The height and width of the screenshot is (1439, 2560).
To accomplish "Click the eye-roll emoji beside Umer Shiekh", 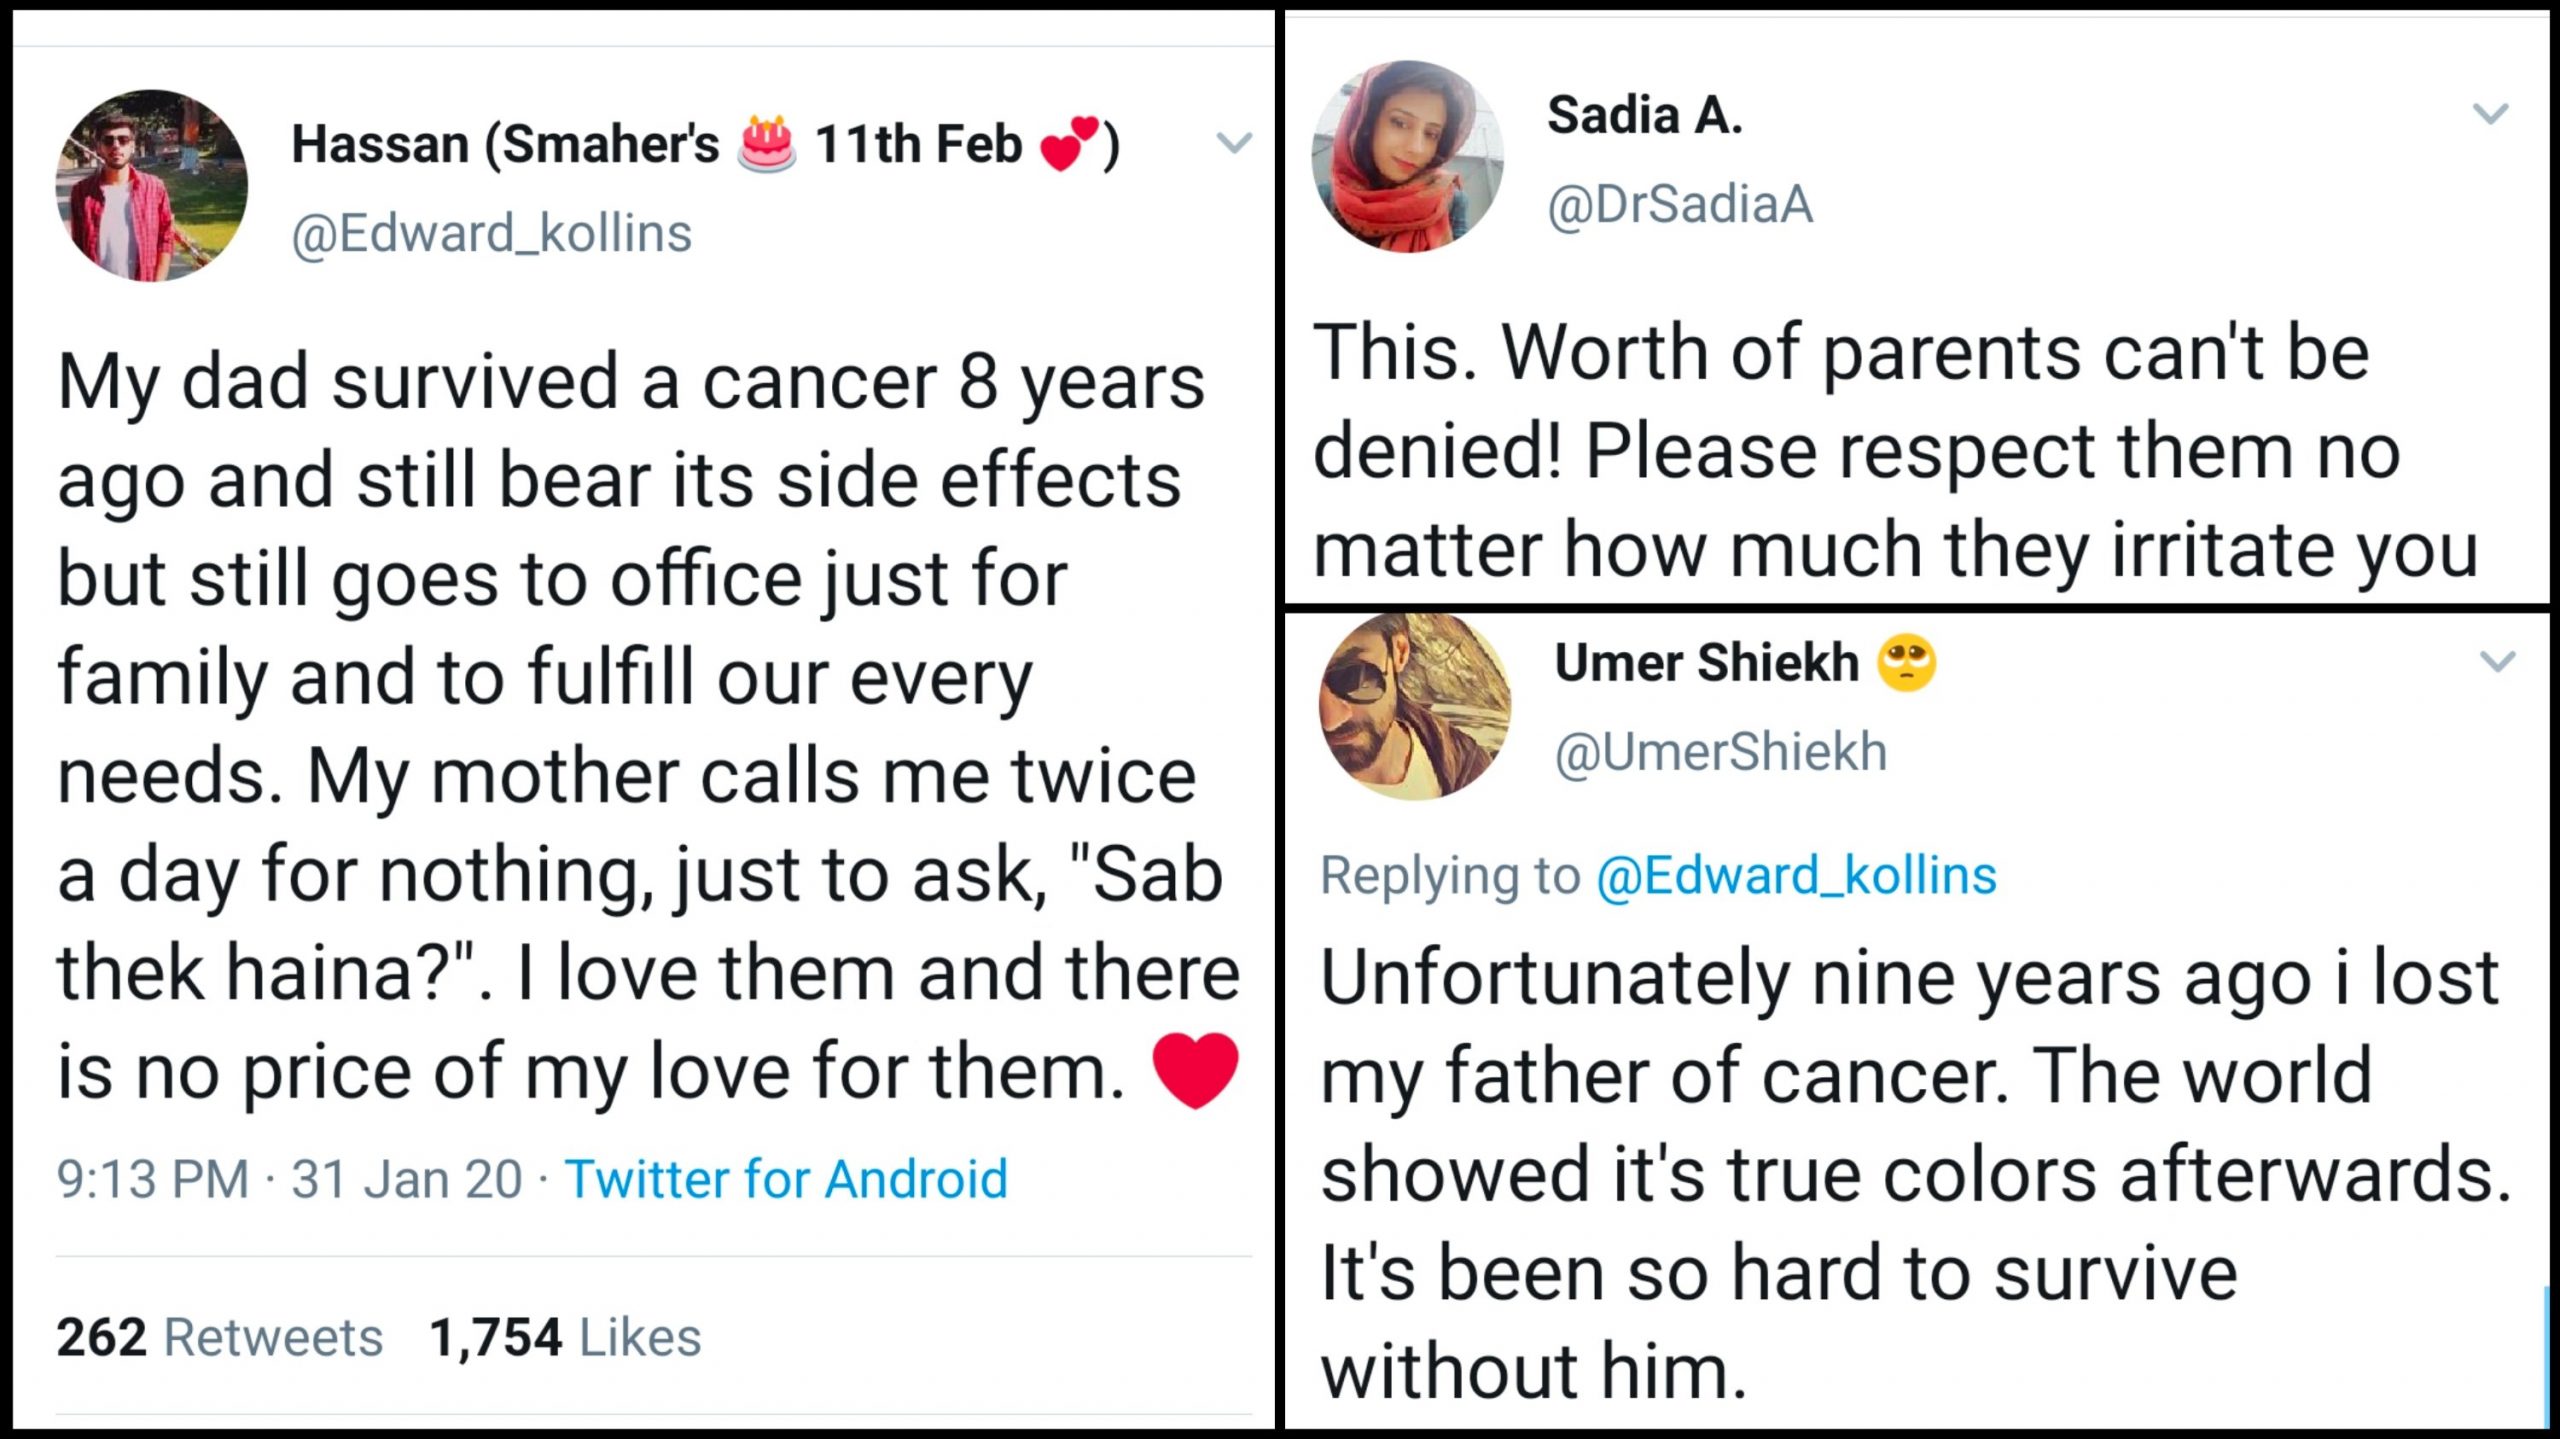I will (x=1906, y=663).
